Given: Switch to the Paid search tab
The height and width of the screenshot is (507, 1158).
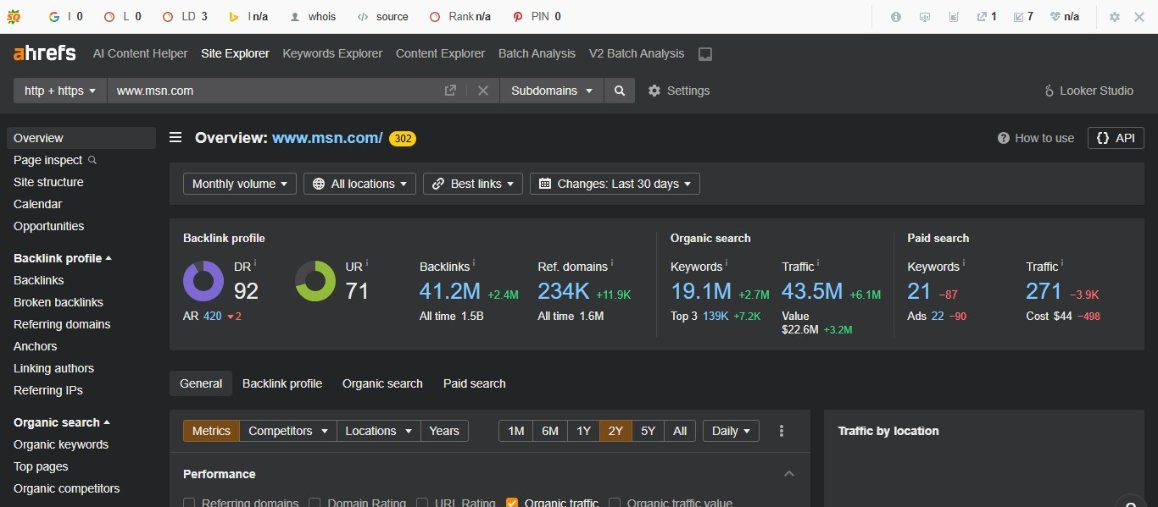Looking at the screenshot, I should 474,384.
